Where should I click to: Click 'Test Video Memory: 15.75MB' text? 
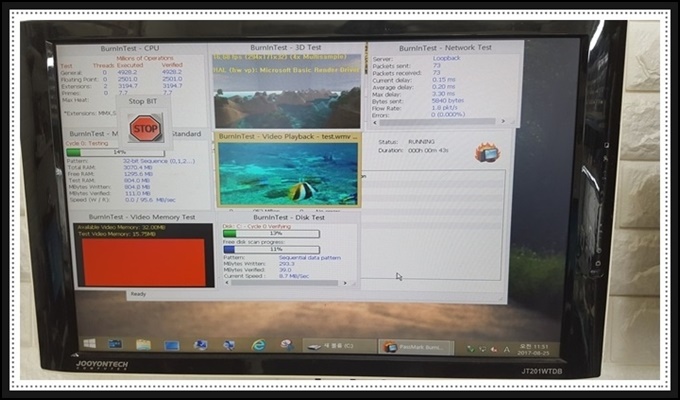117,234
